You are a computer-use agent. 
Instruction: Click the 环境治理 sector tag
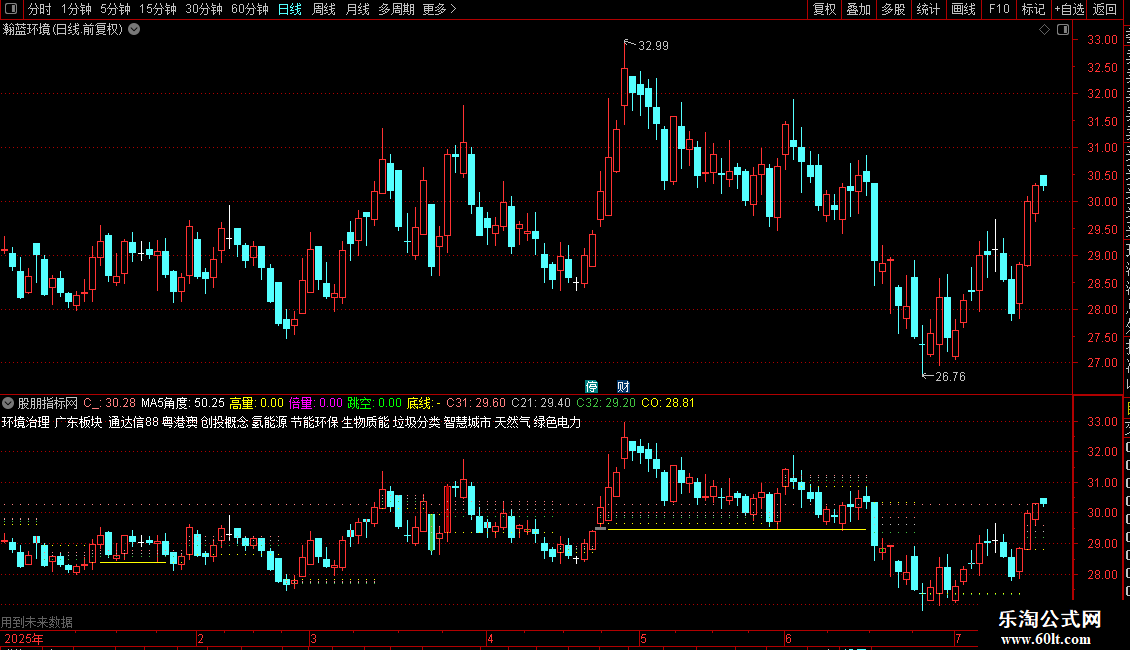point(26,422)
